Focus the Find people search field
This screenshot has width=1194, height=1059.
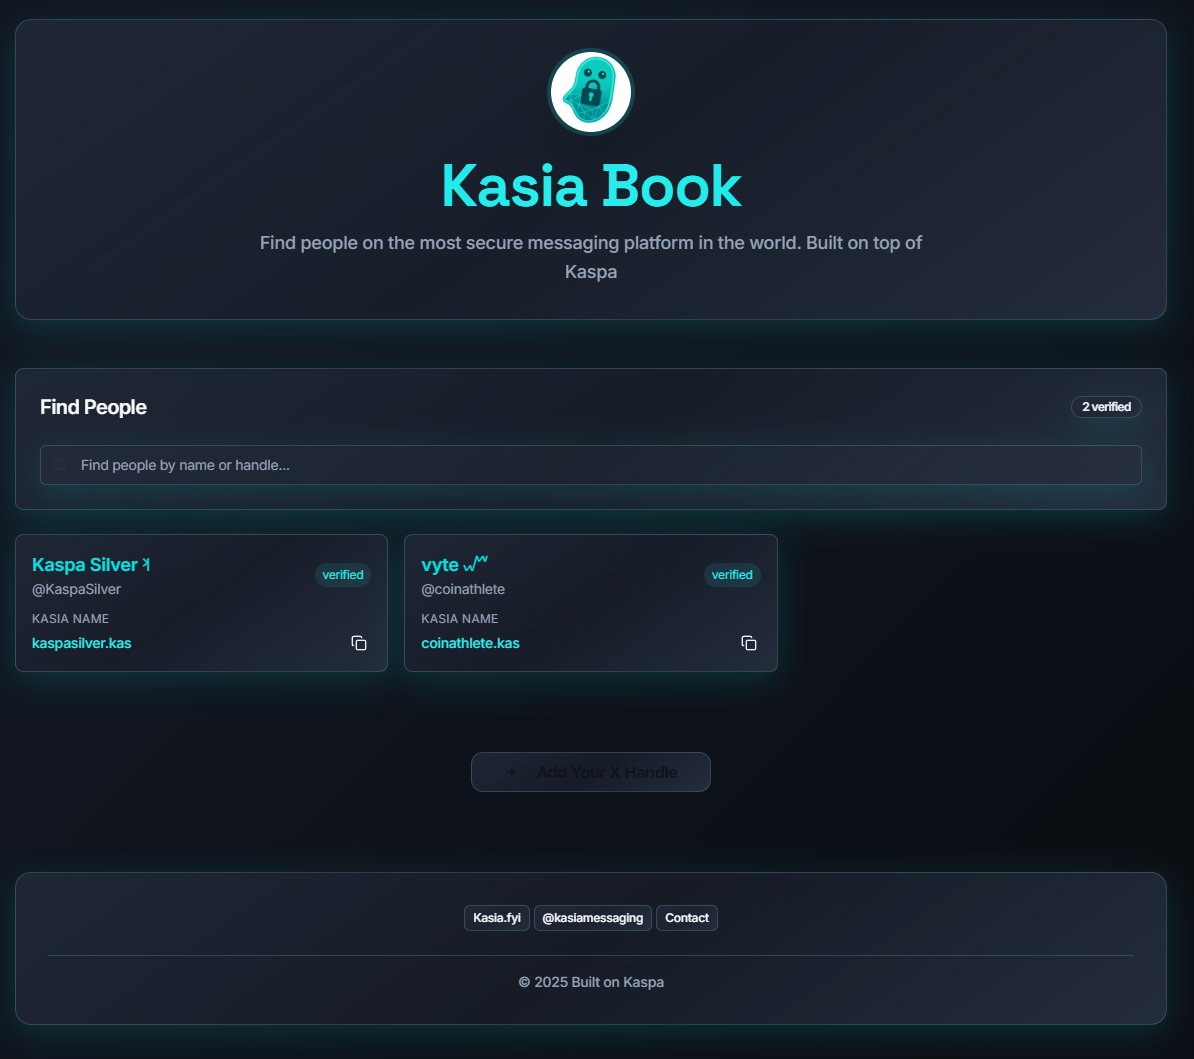(590, 465)
